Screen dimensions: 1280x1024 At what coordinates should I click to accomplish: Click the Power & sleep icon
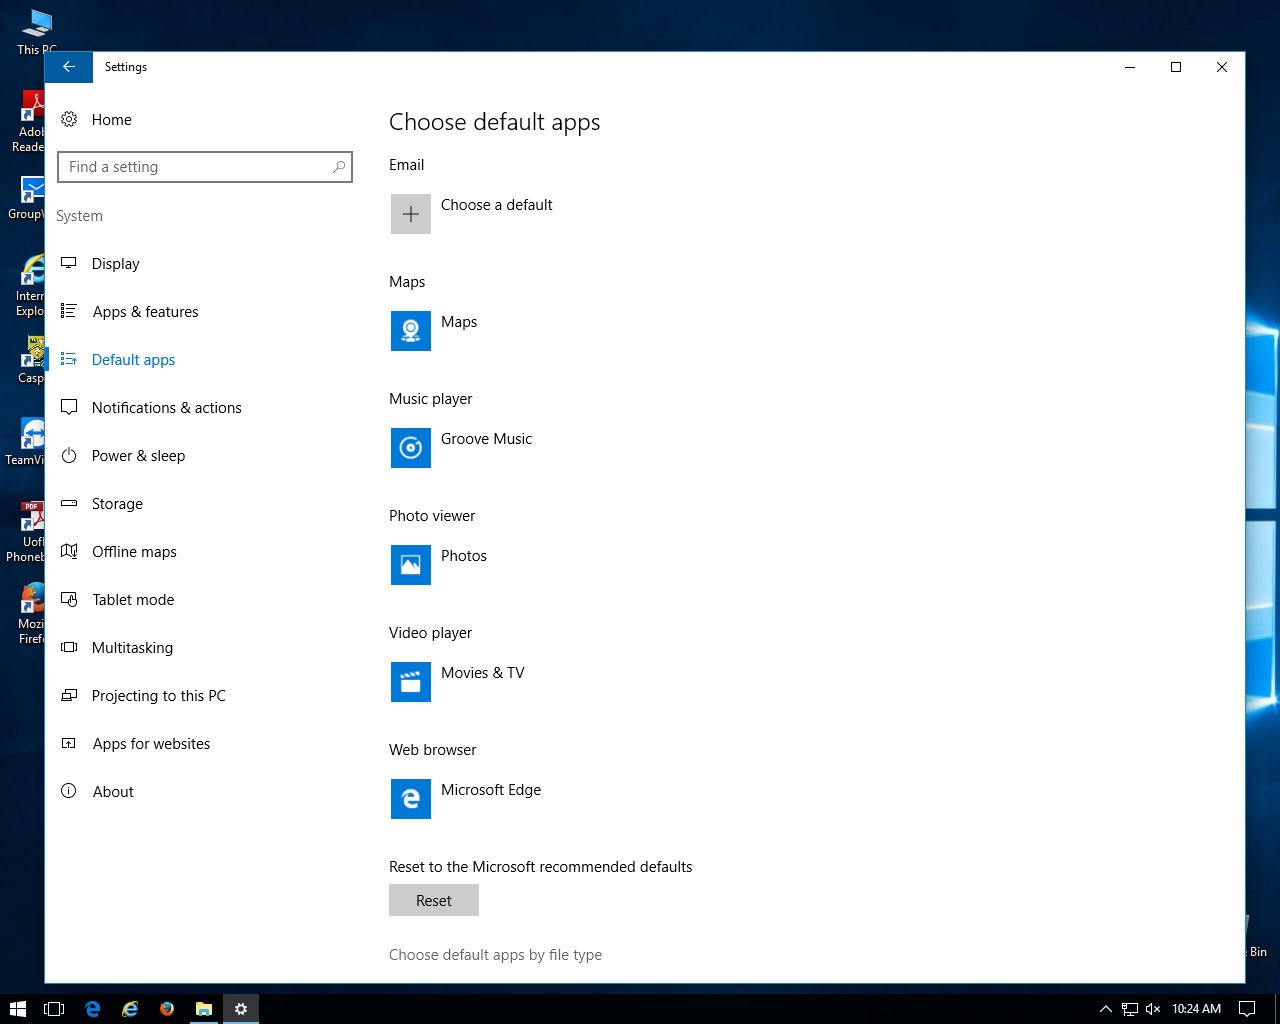click(x=69, y=455)
